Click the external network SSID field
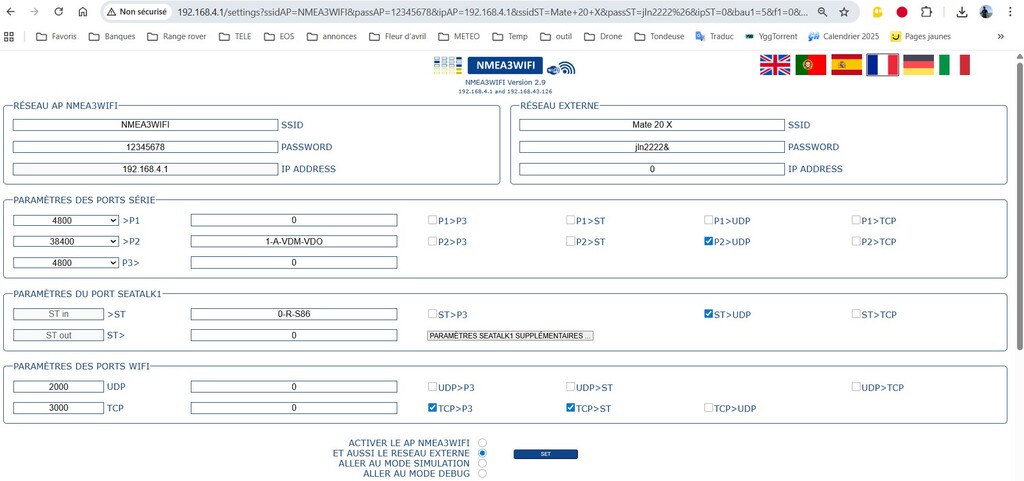 [x=652, y=125]
